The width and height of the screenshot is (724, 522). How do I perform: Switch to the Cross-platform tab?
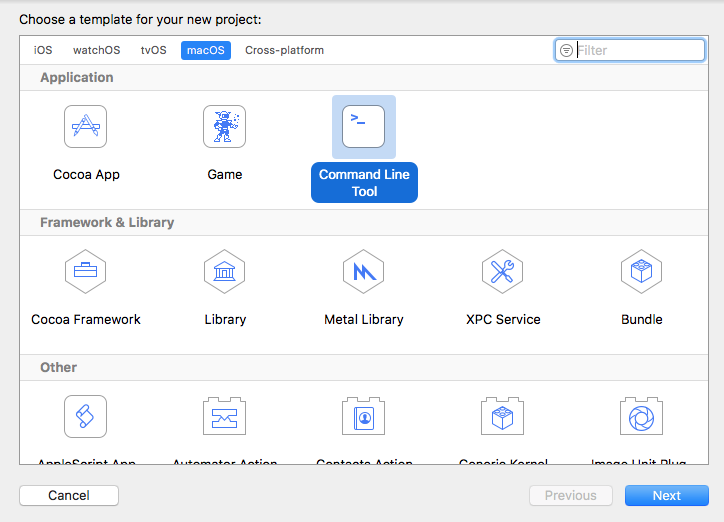pyautogui.click(x=284, y=50)
